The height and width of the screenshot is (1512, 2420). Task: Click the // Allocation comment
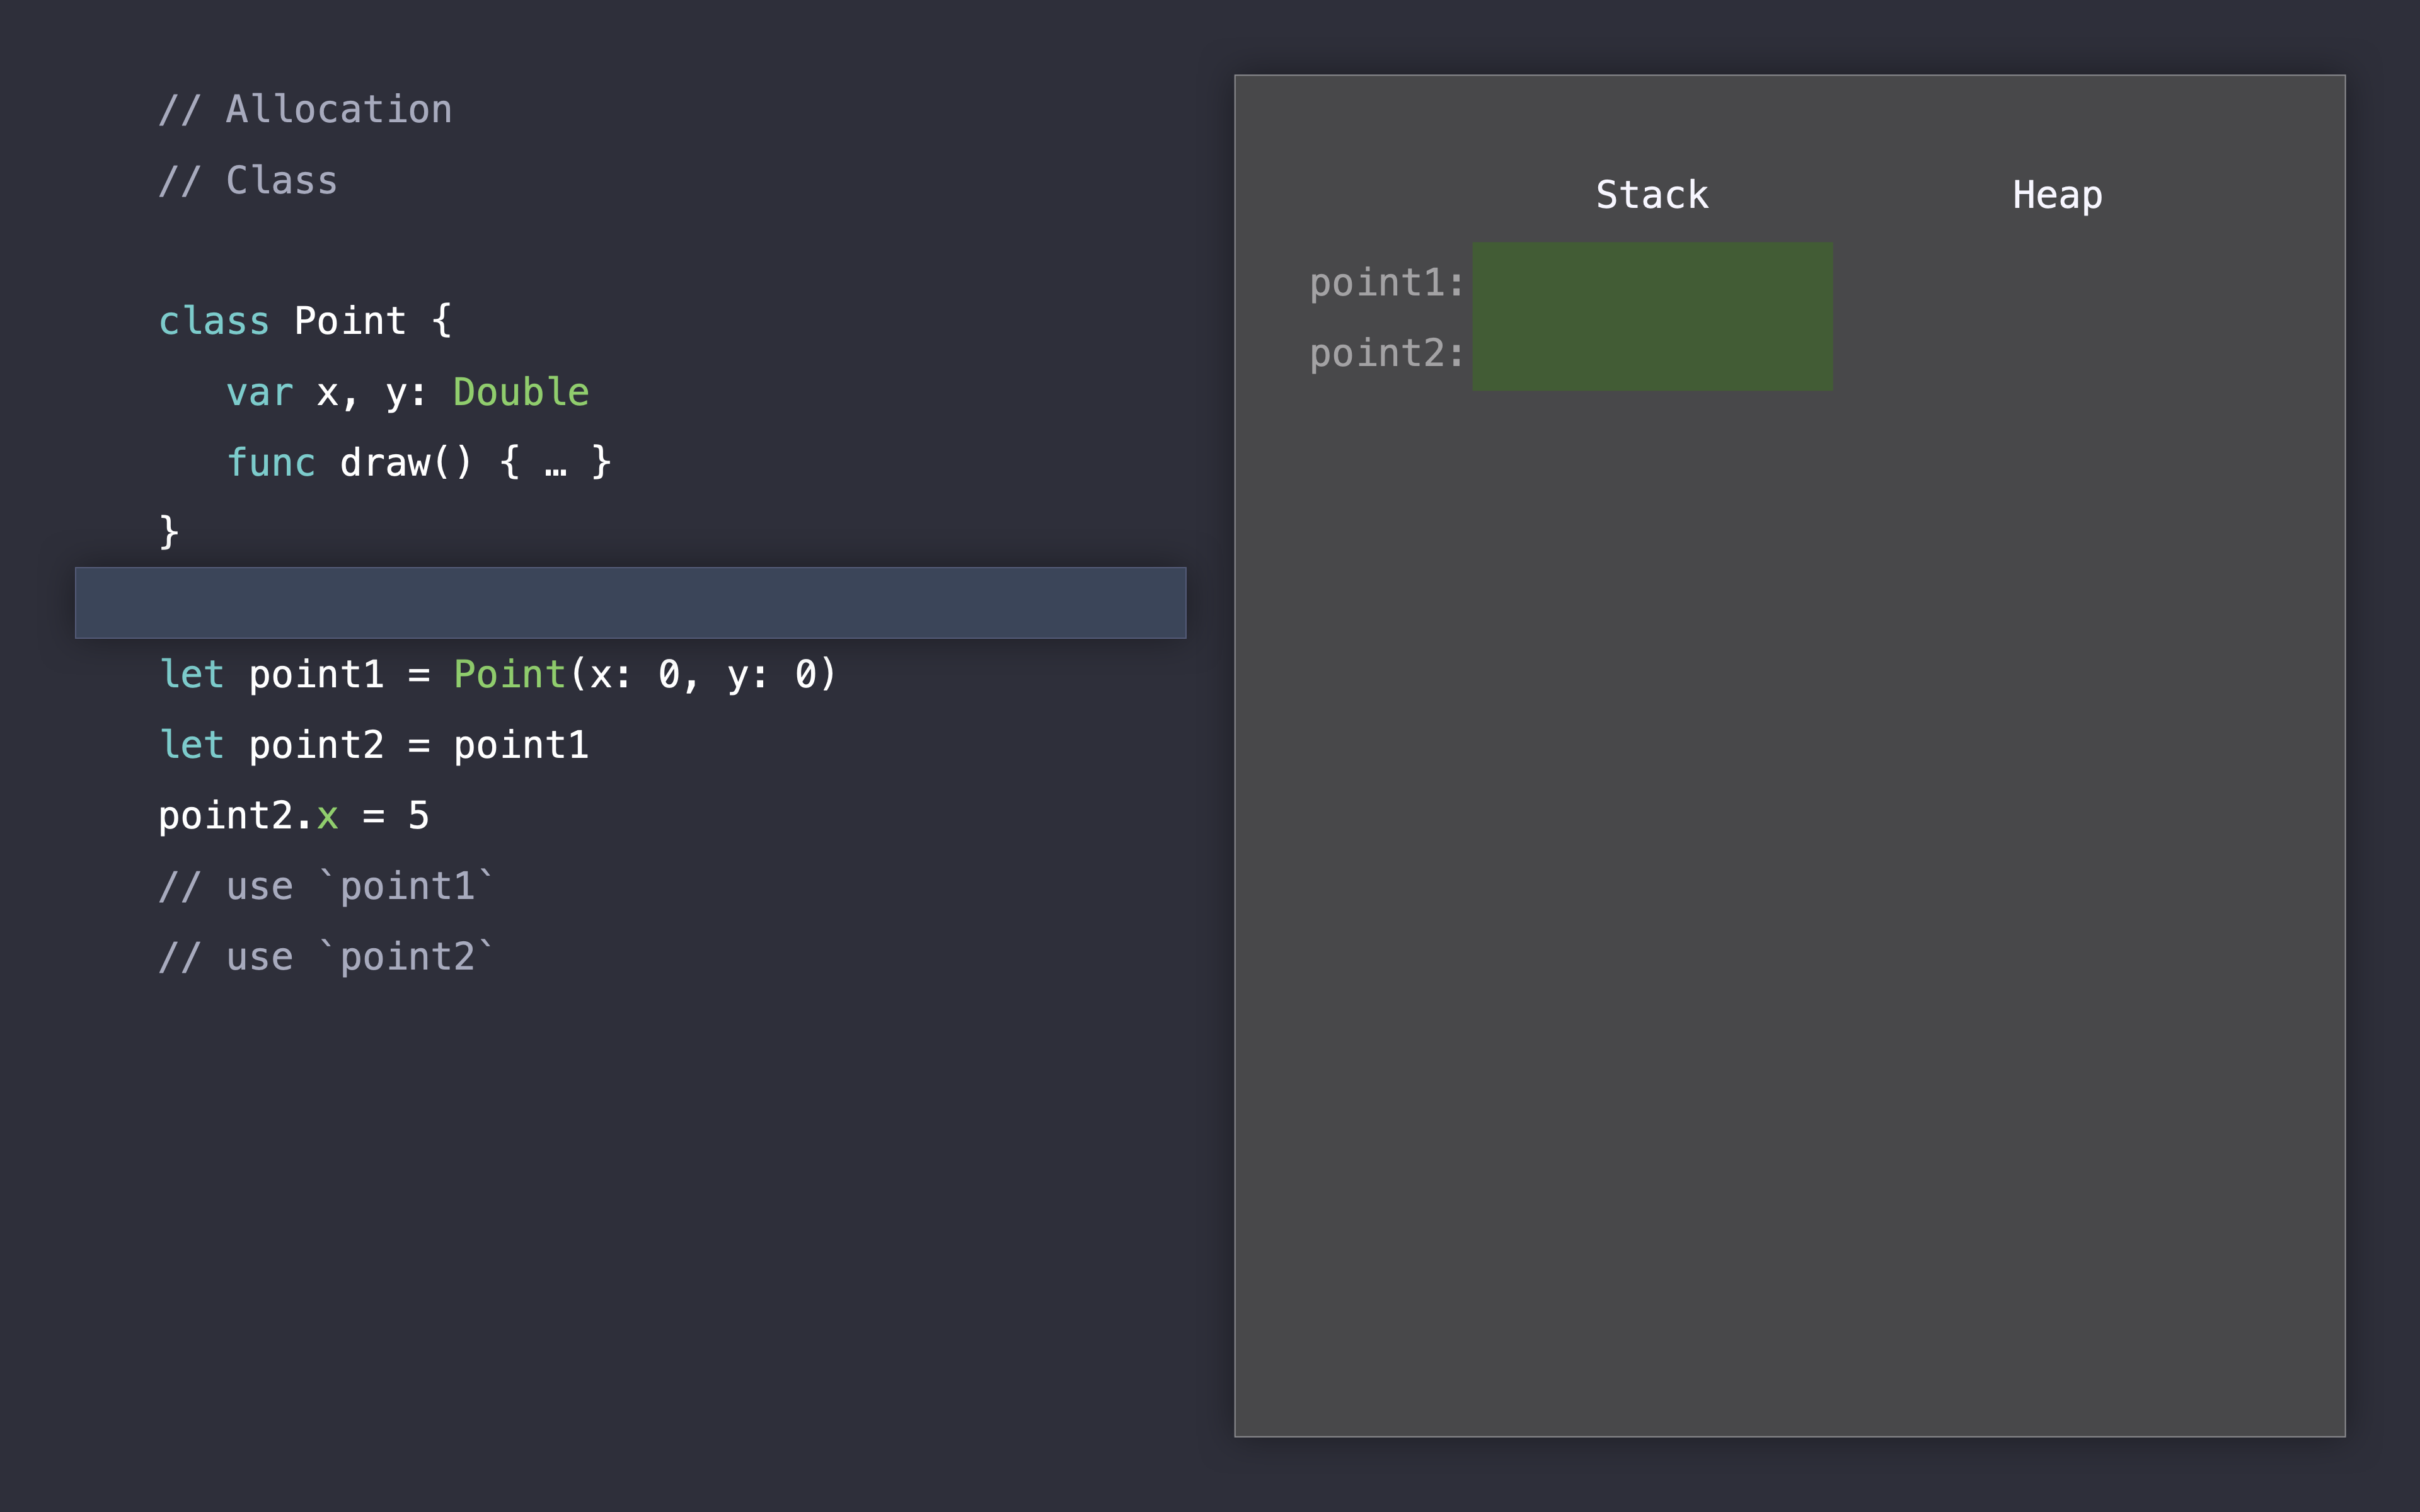click(x=305, y=110)
